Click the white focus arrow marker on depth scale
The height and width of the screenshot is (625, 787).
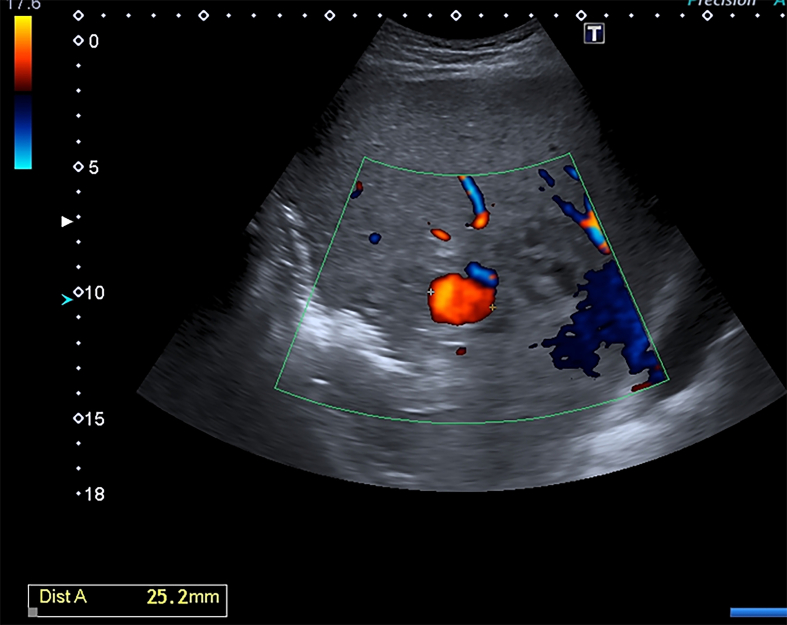tap(67, 221)
